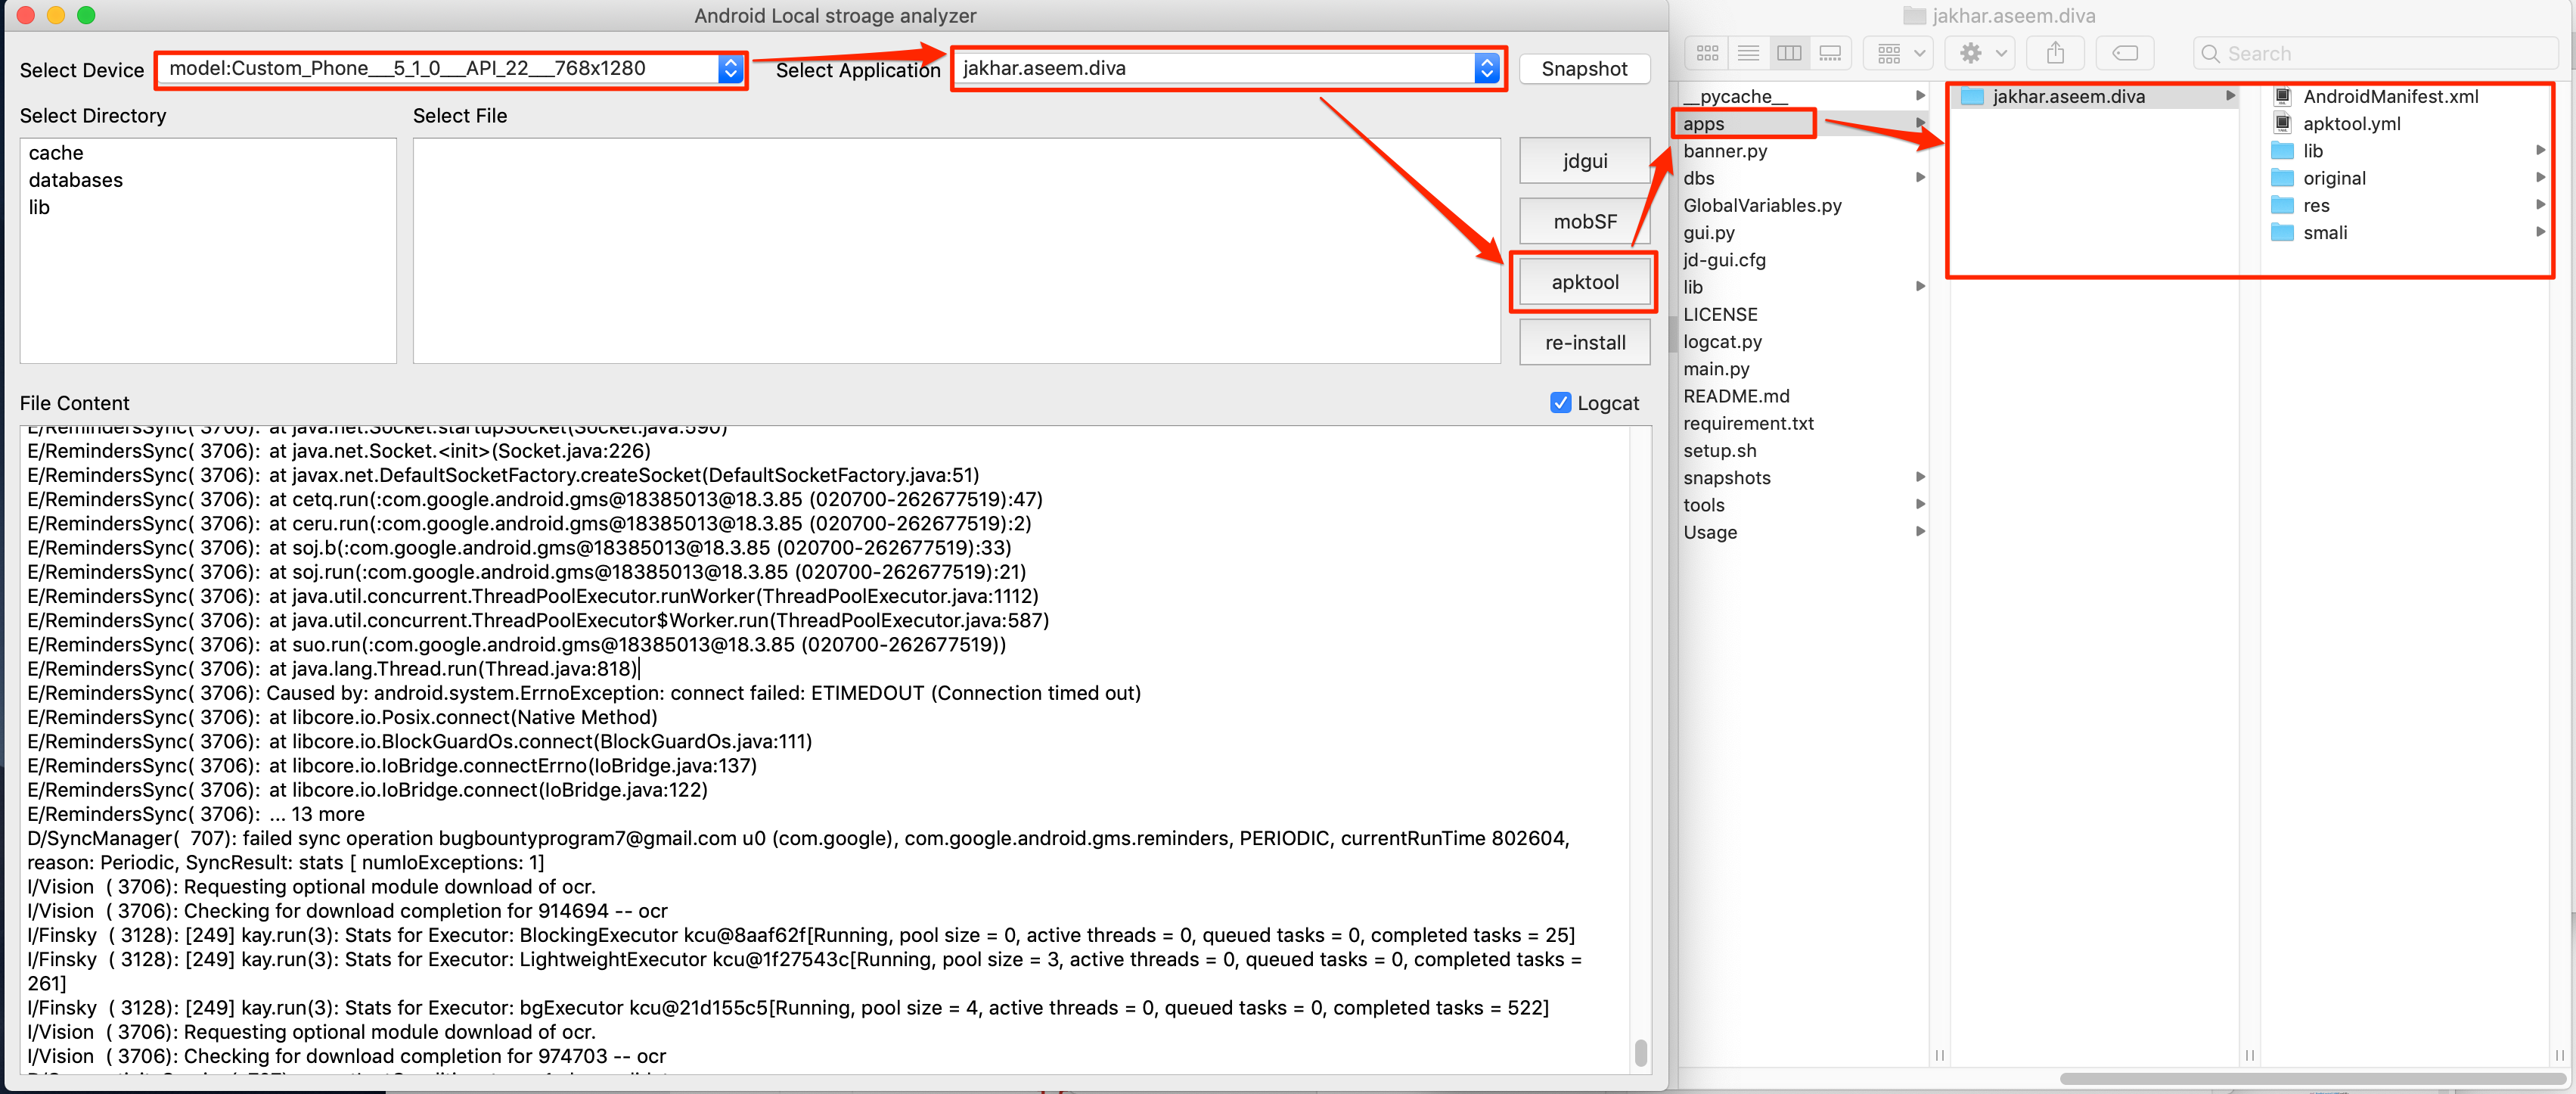This screenshot has width=2576, height=1094.
Task: Open the group-by arrangement dropdown
Action: [x=1900, y=53]
